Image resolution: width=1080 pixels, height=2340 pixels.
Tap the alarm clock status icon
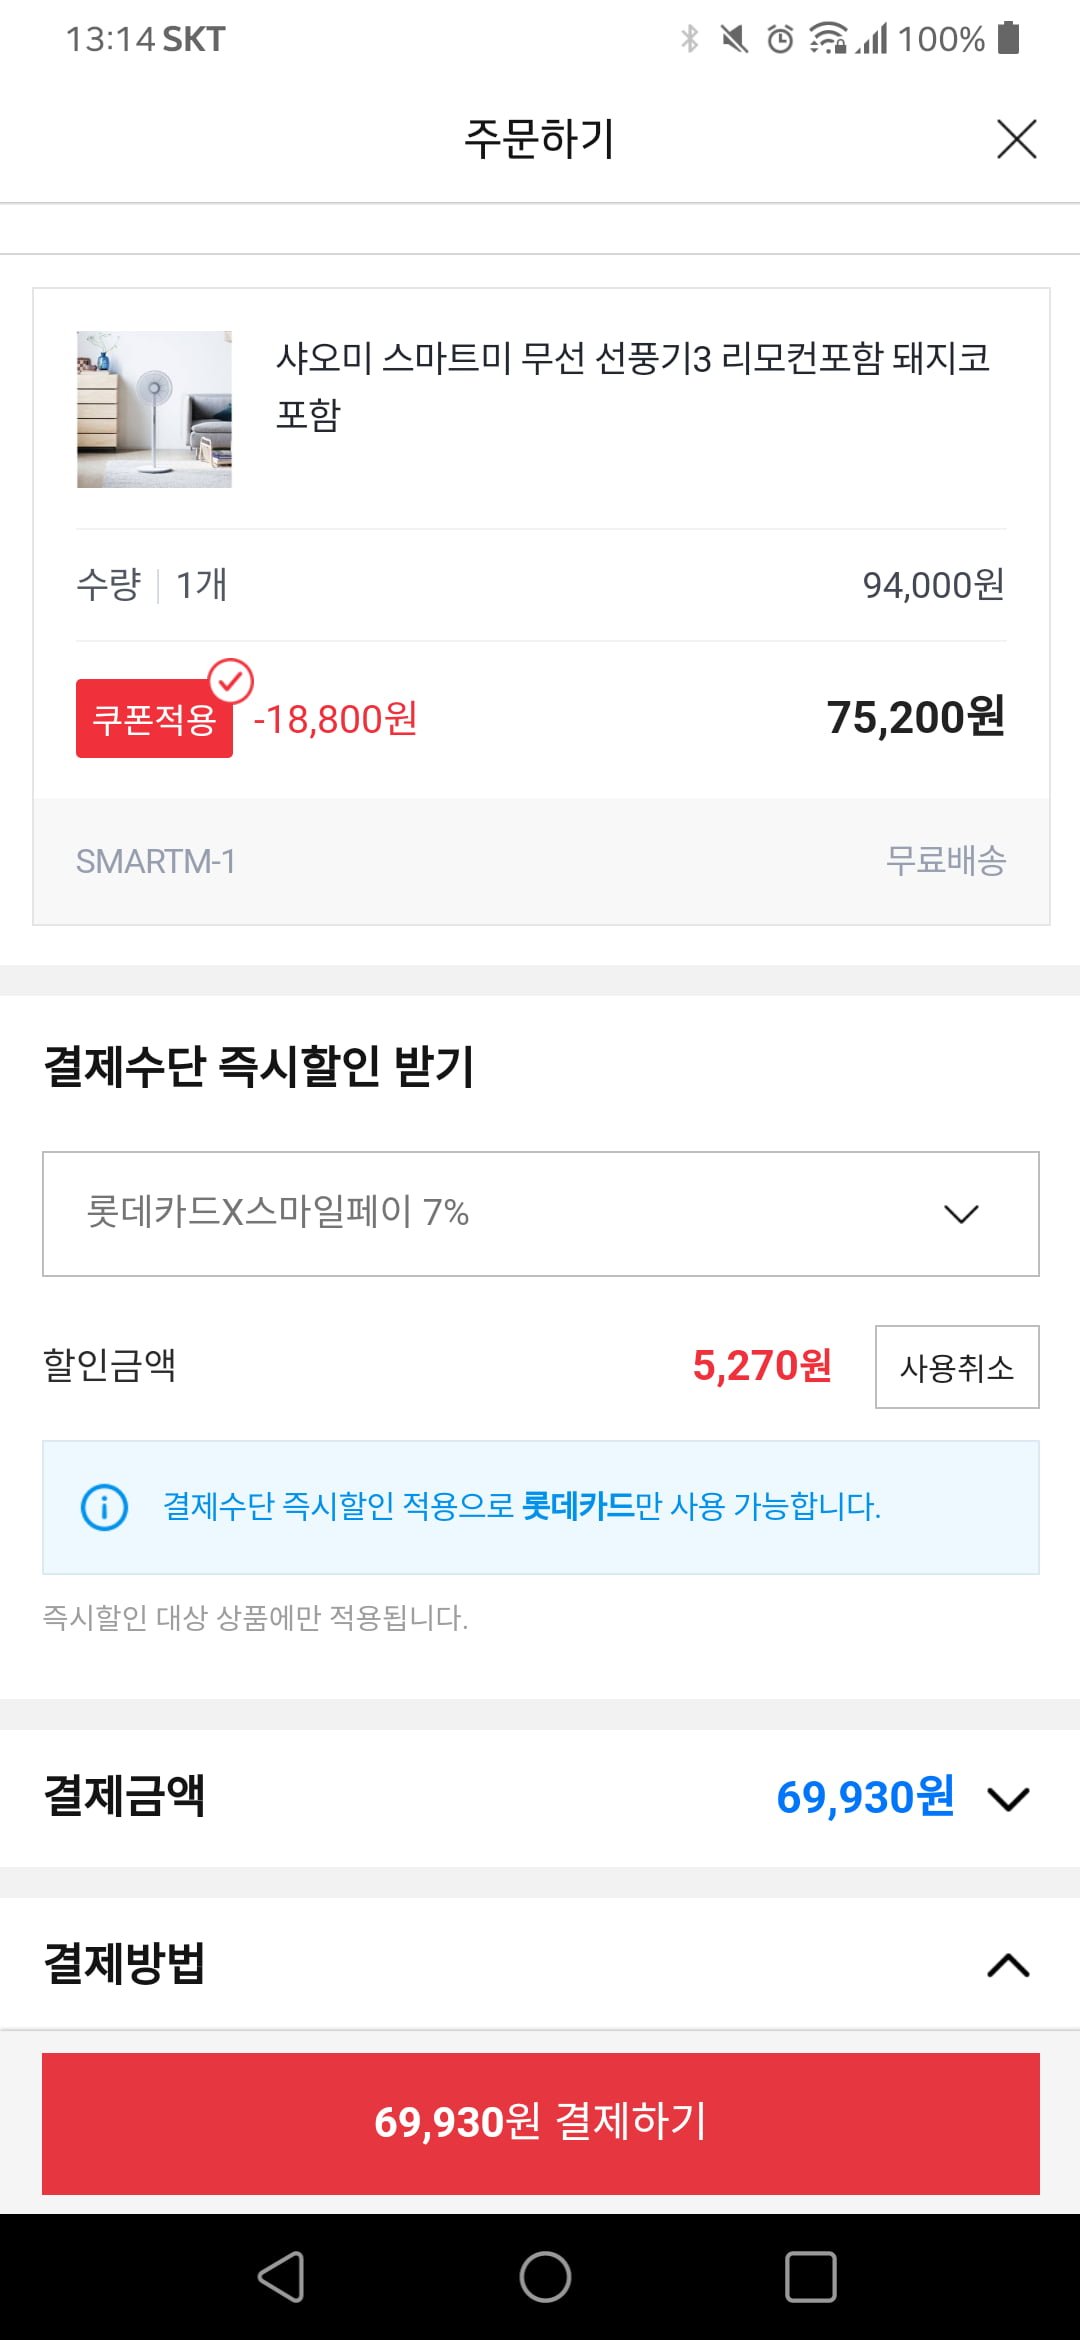pos(780,39)
